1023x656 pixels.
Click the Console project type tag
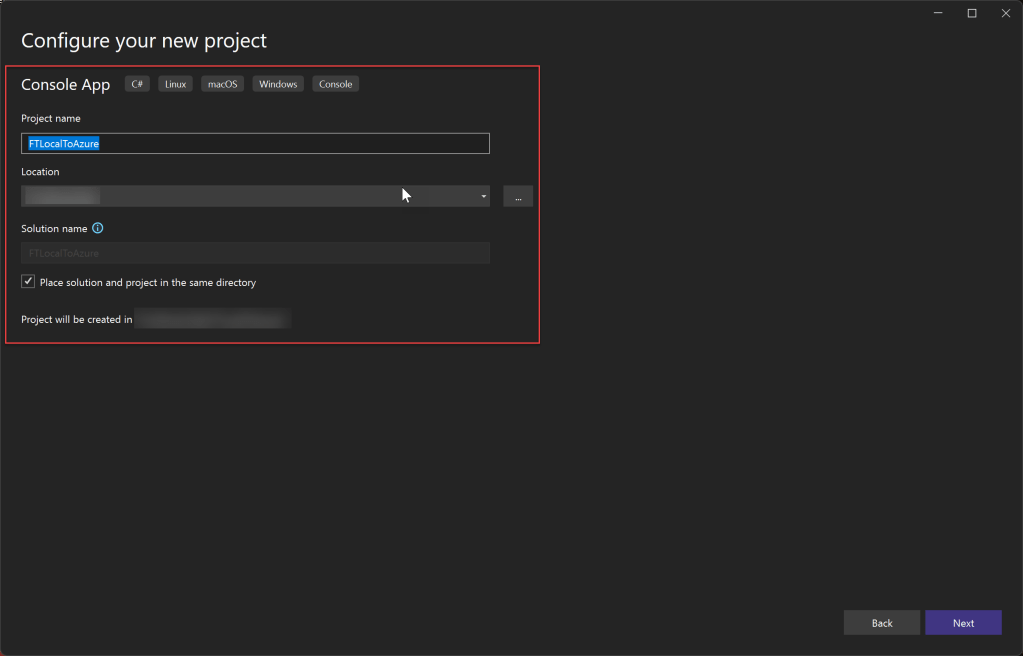pos(335,84)
